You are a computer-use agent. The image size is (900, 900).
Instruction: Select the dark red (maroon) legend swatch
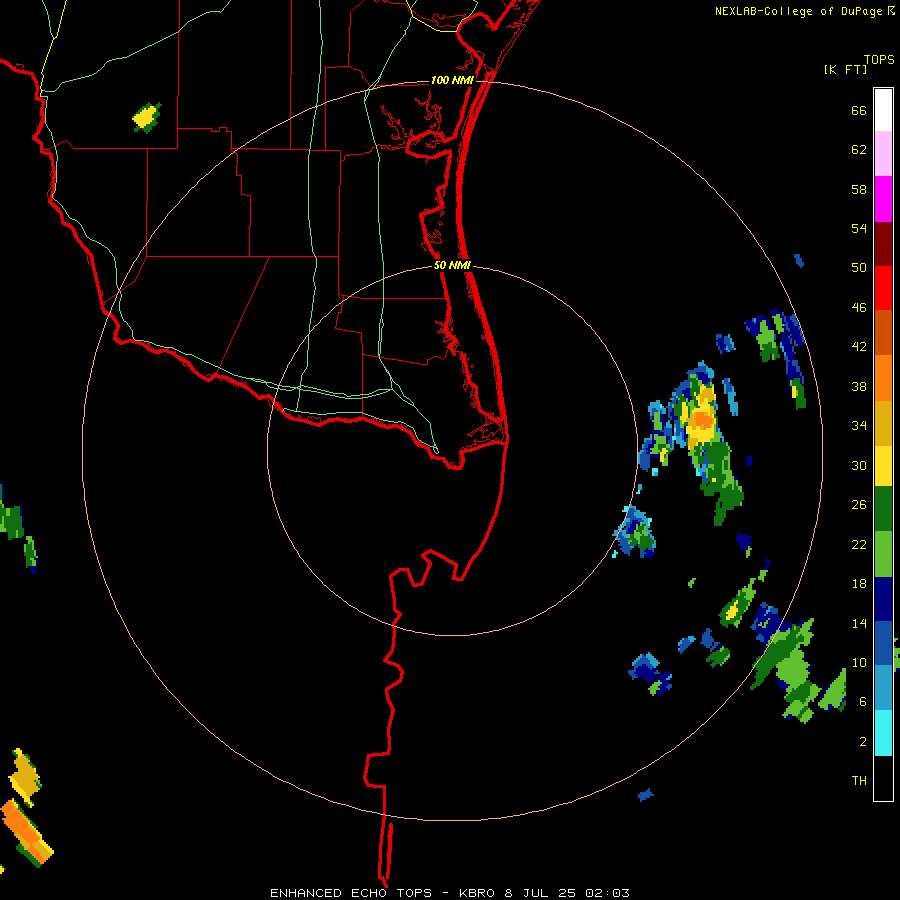[883, 243]
